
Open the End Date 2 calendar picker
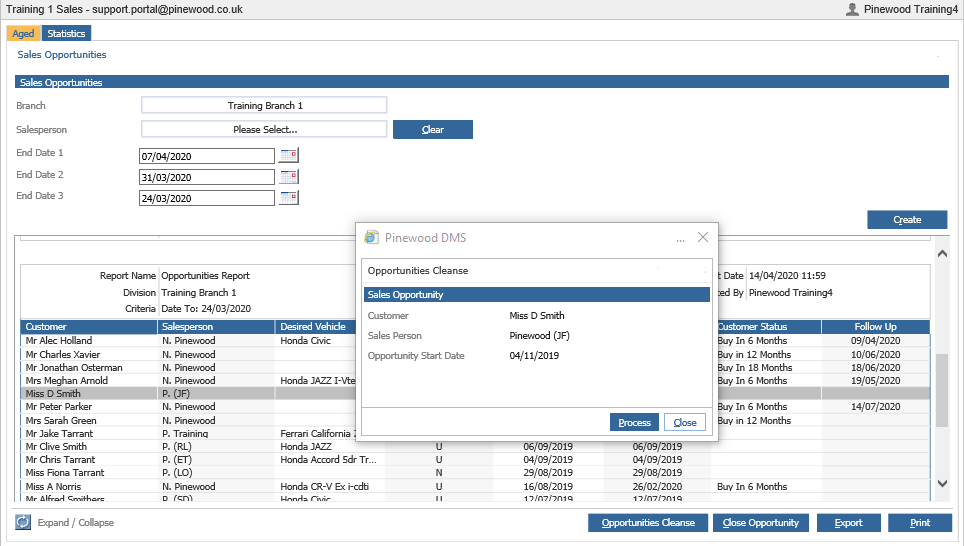tap(289, 176)
